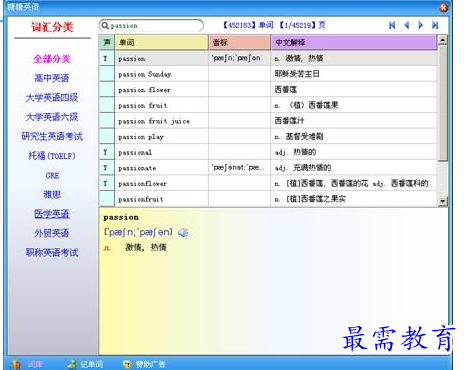Select 大学英语四级 category
This screenshot has height=370, width=464.
coord(52,98)
